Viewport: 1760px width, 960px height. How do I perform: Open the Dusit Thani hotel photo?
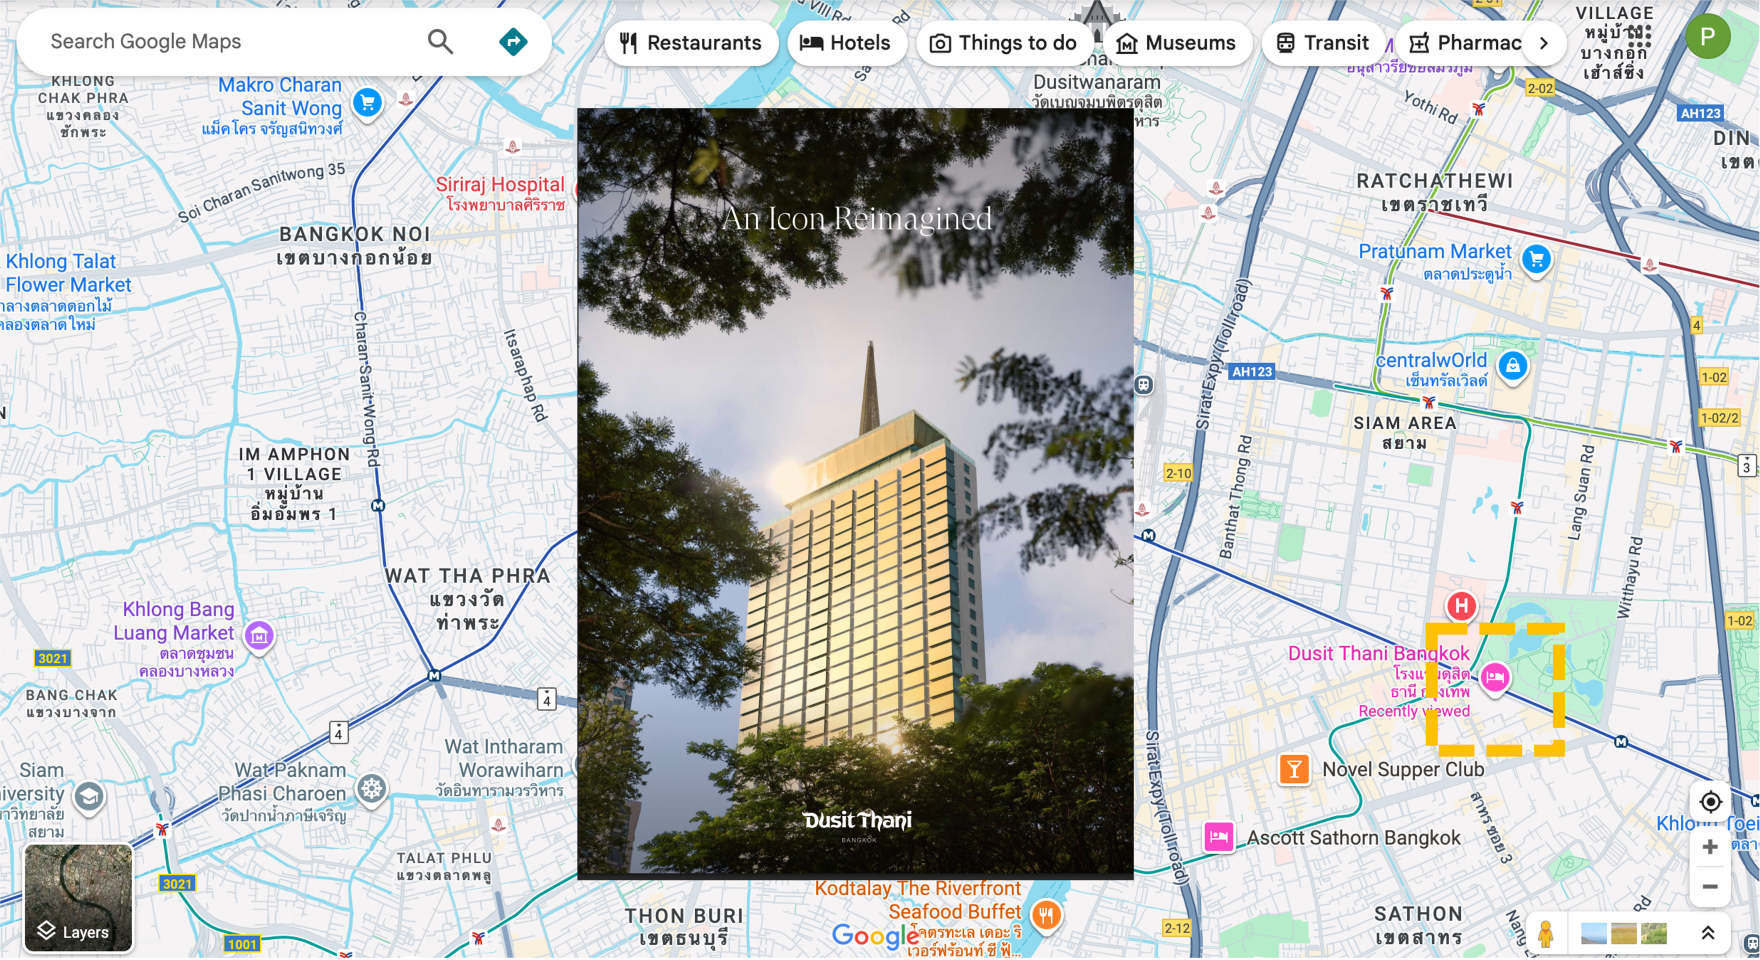[855, 494]
